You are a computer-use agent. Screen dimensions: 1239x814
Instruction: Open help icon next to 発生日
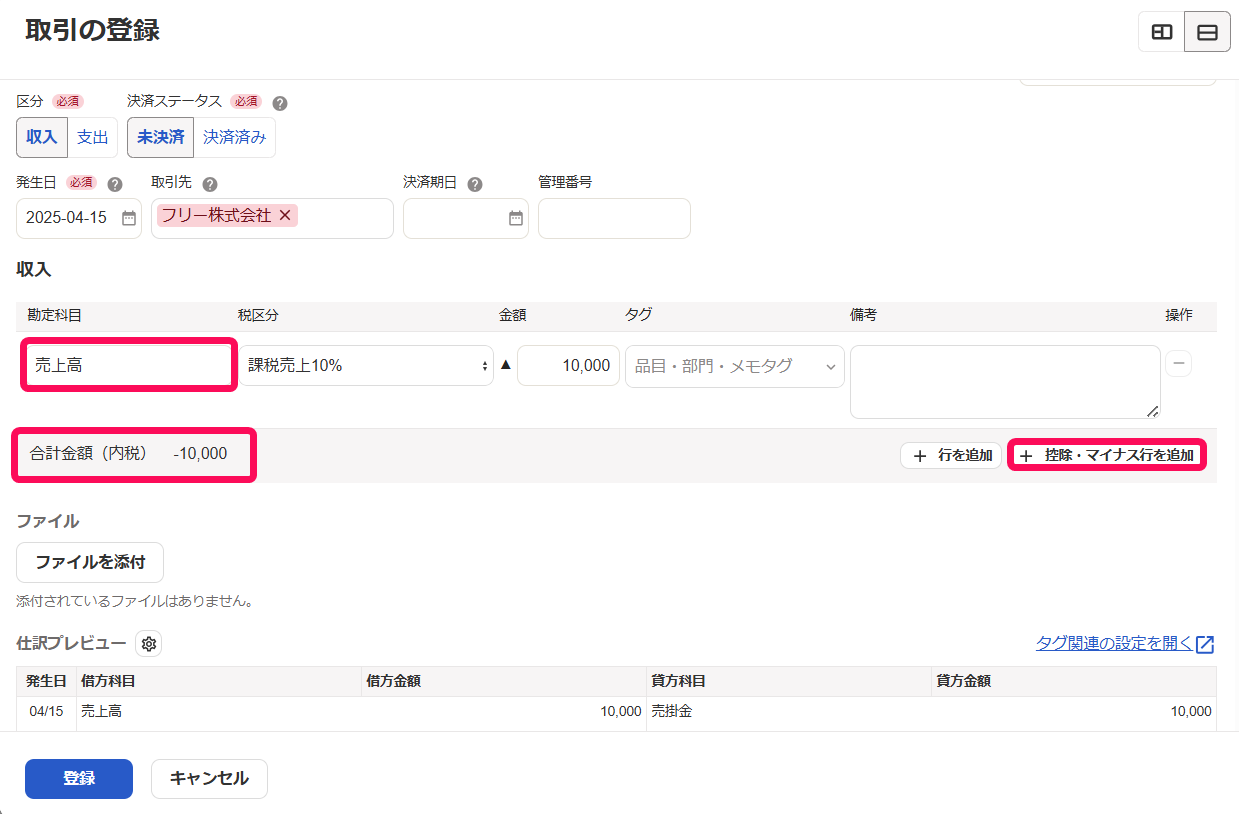click(115, 184)
